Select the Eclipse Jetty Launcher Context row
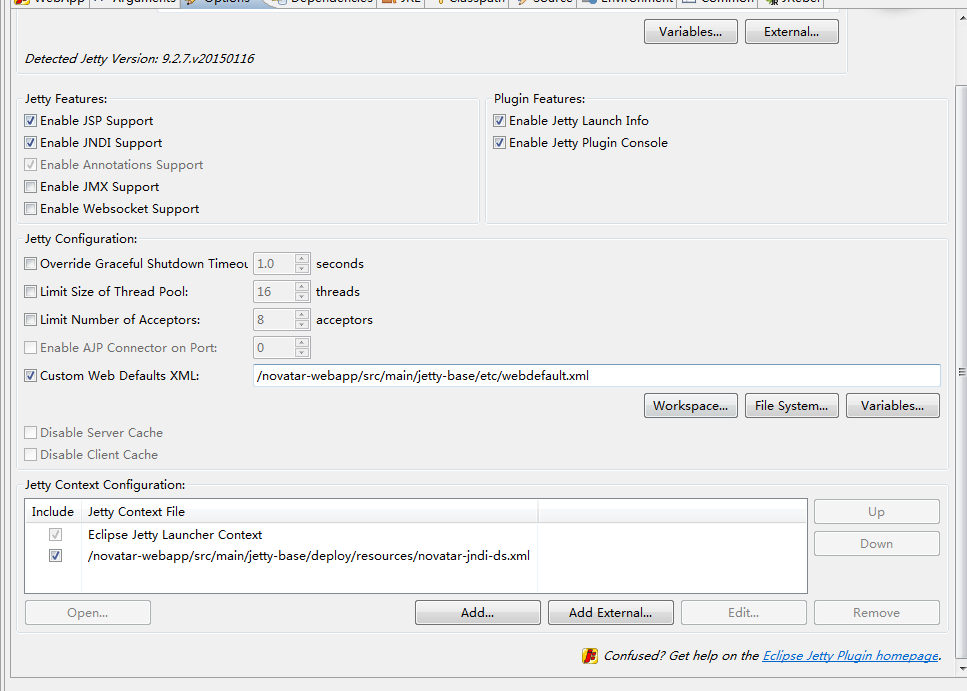967x691 pixels. [416, 534]
